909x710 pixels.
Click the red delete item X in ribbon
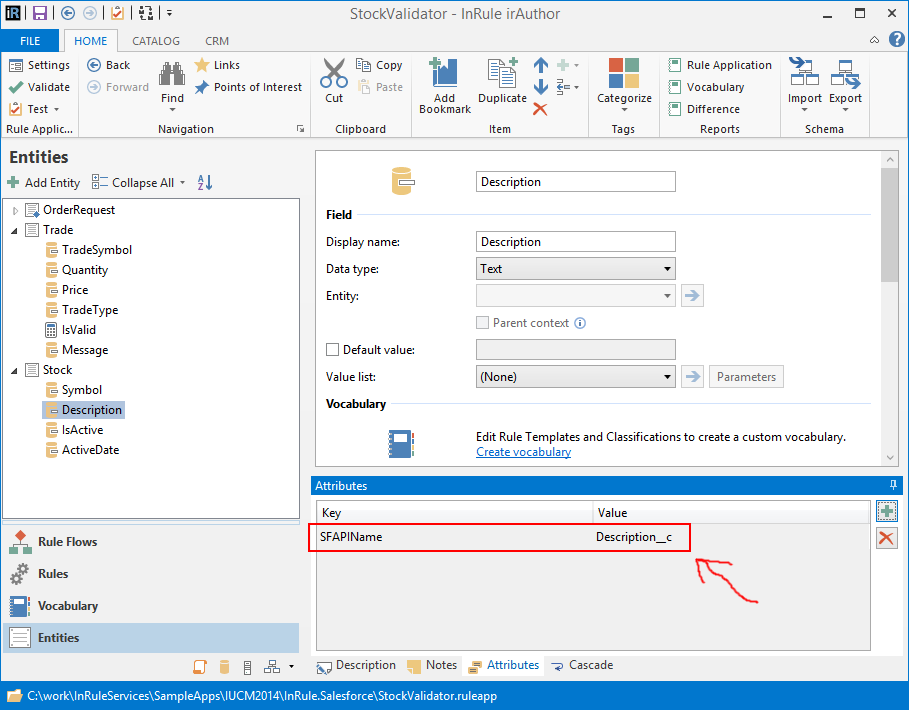pyautogui.click(x=541, y=109)
